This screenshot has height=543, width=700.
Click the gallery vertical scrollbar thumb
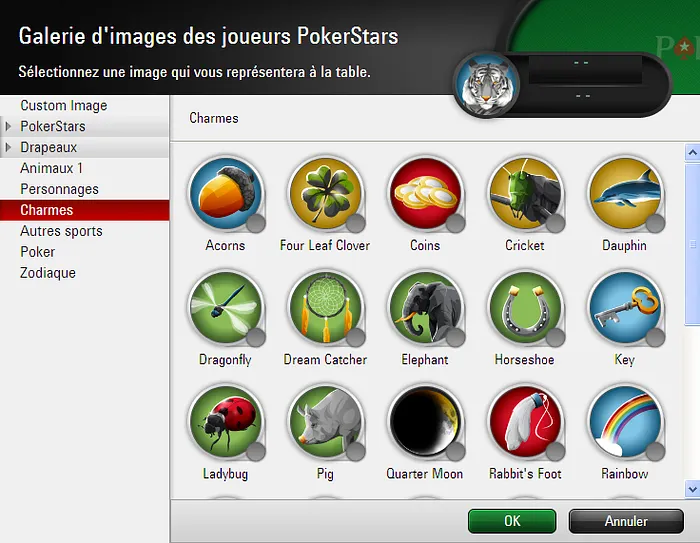point(692,244)
